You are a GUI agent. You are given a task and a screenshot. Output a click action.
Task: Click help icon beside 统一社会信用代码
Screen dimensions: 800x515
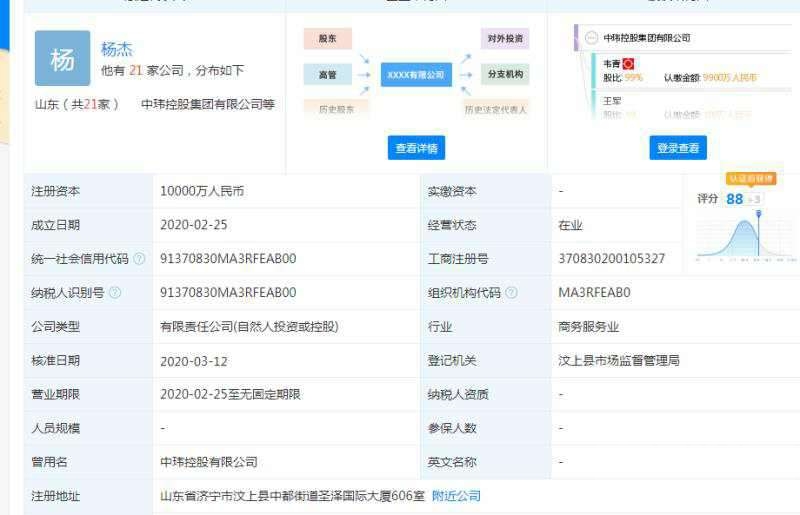[x=139, y=258]
